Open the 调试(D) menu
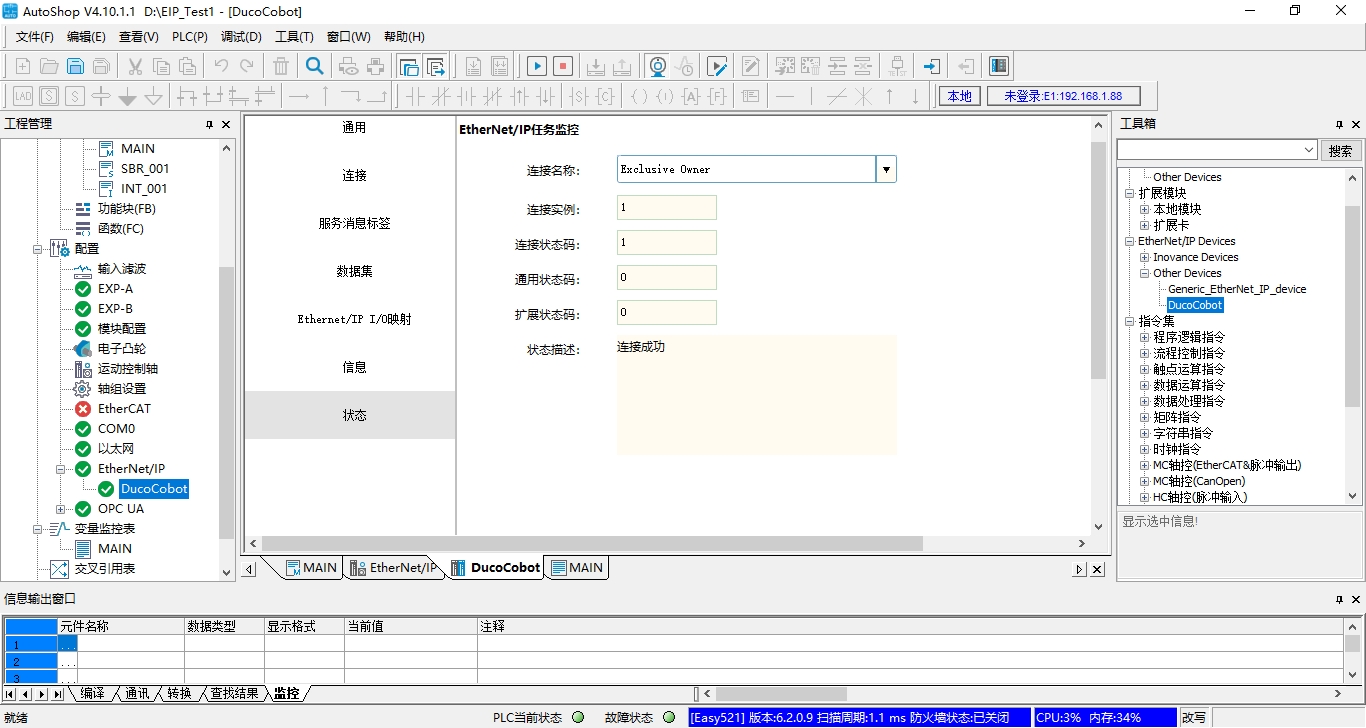 241,37
